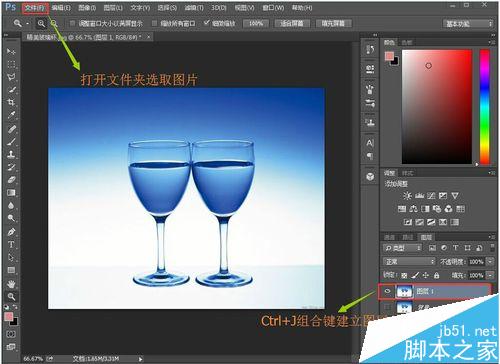Toggle lock transparent pixels icon

(404, 276)
